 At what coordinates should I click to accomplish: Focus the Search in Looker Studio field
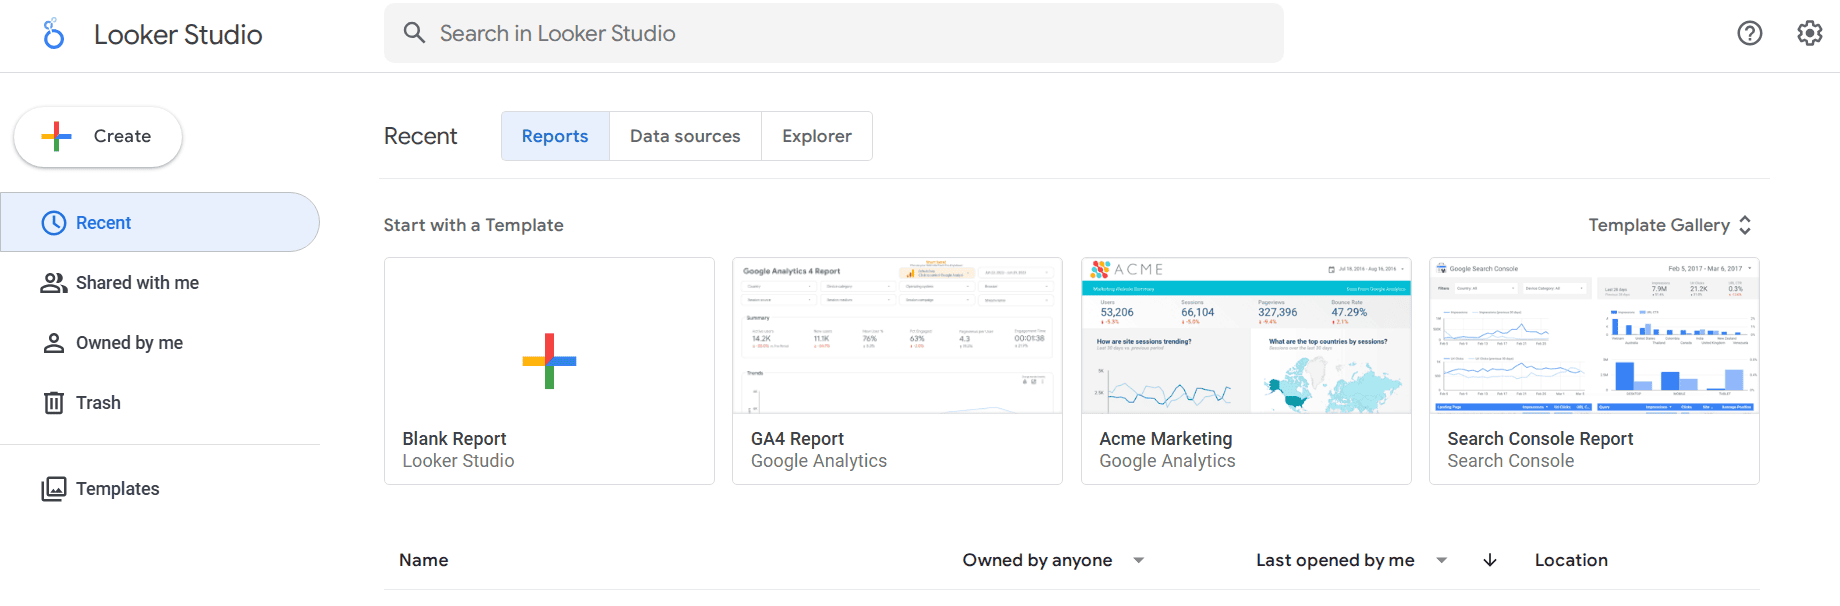click(834, 33)
